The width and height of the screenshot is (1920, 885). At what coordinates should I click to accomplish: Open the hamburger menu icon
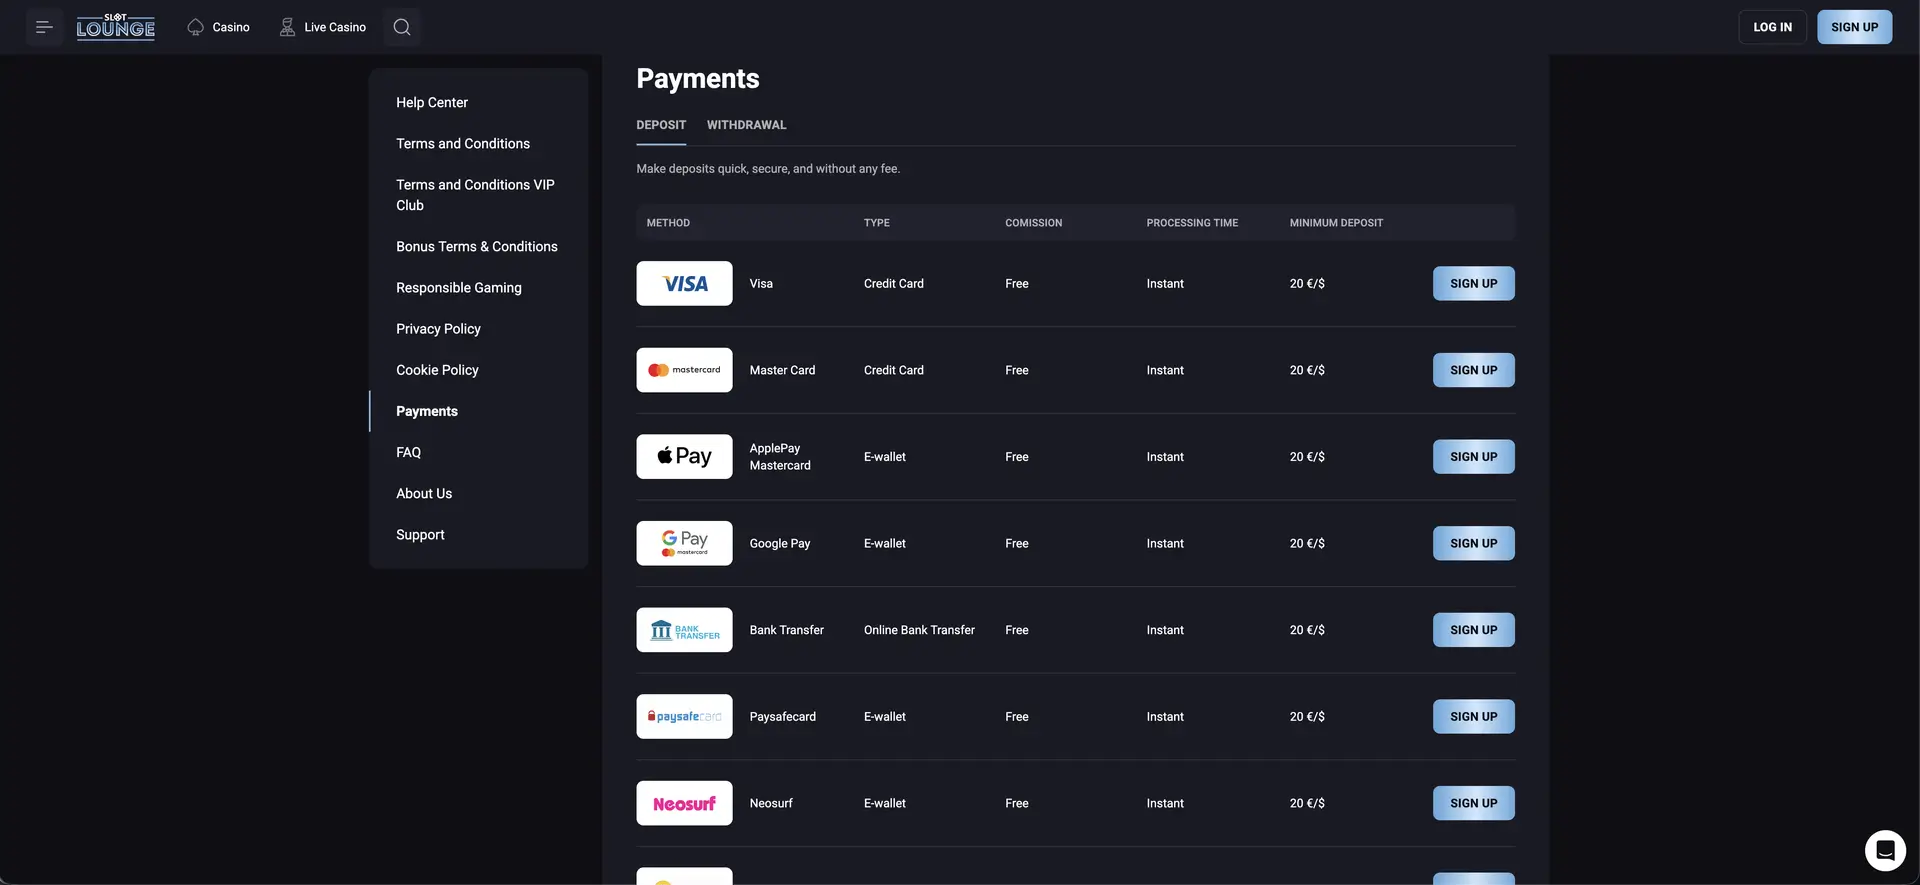pos(44,27)
